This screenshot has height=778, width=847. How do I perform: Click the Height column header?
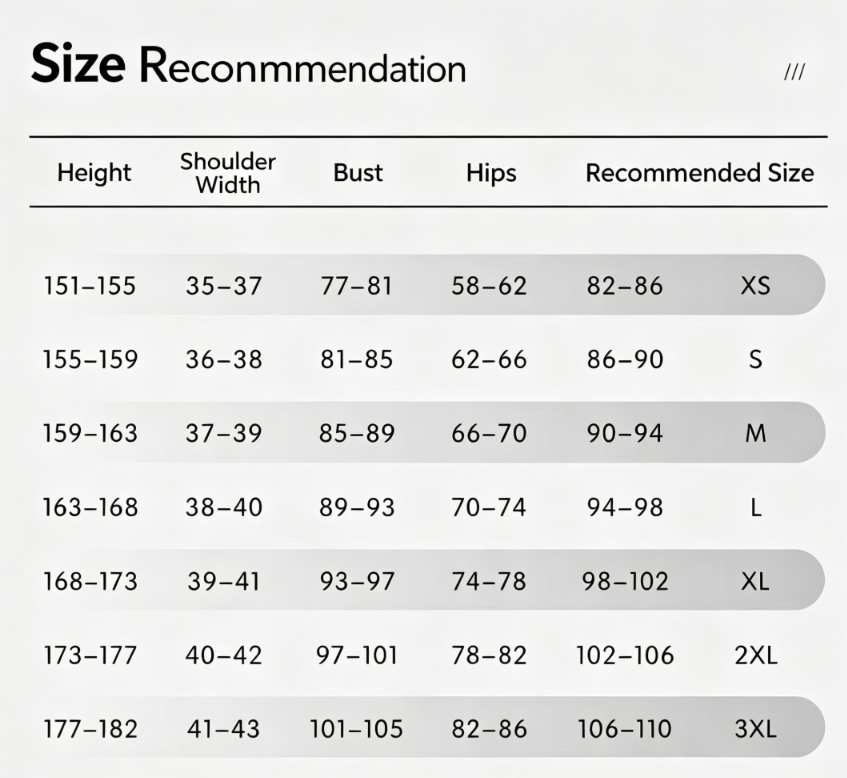click(x=94, y=173)
